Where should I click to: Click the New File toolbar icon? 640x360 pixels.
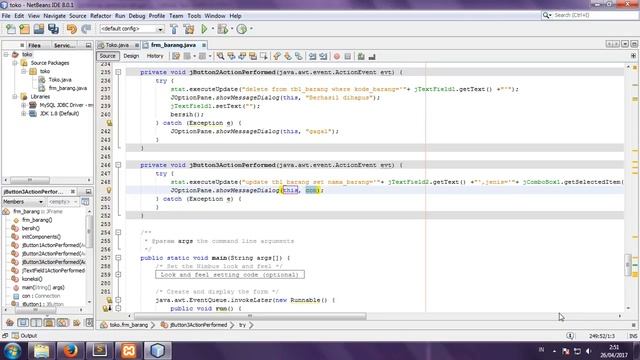[11, 29]
